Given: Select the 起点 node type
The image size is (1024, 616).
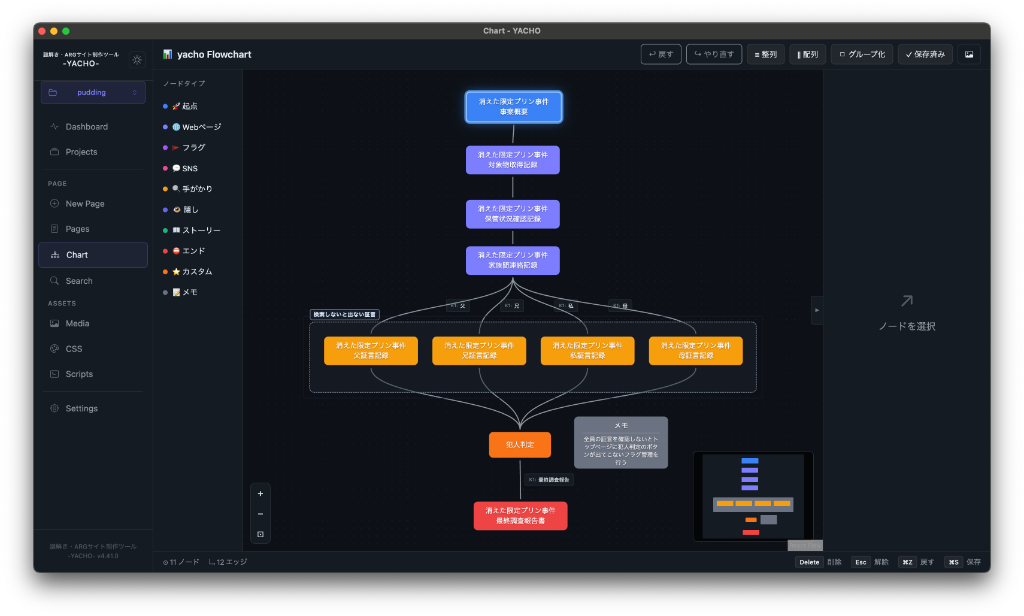Looking at the screenshot, I should point(185,106).
